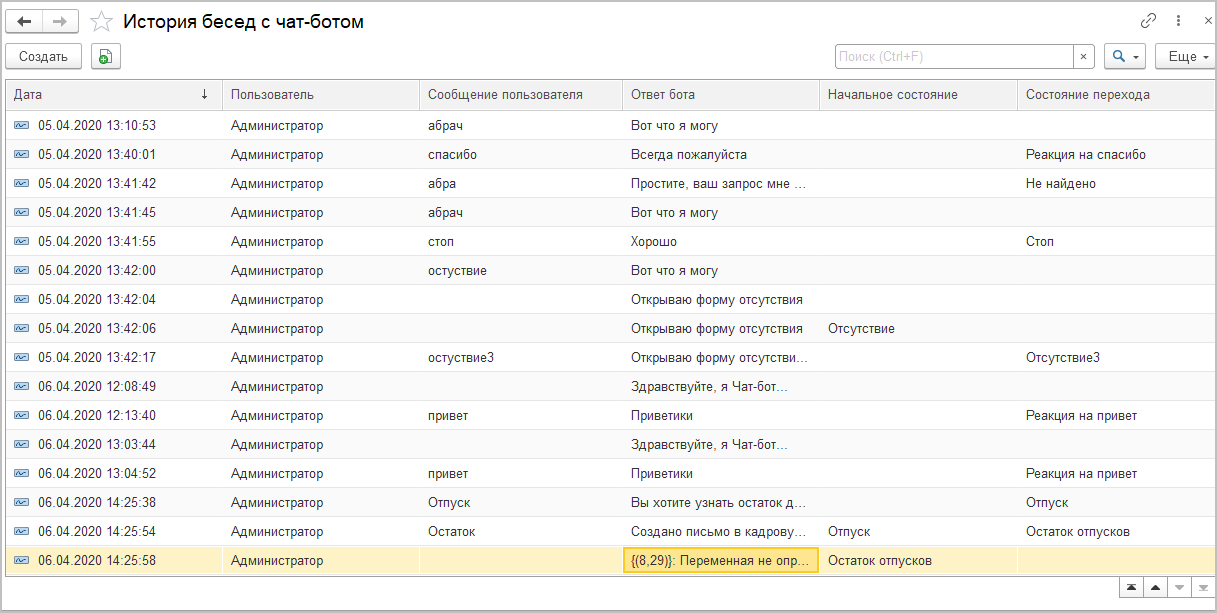Open the three-dot options menu
Screen dimensions: 1217x613
click(x=1180, y=21)
